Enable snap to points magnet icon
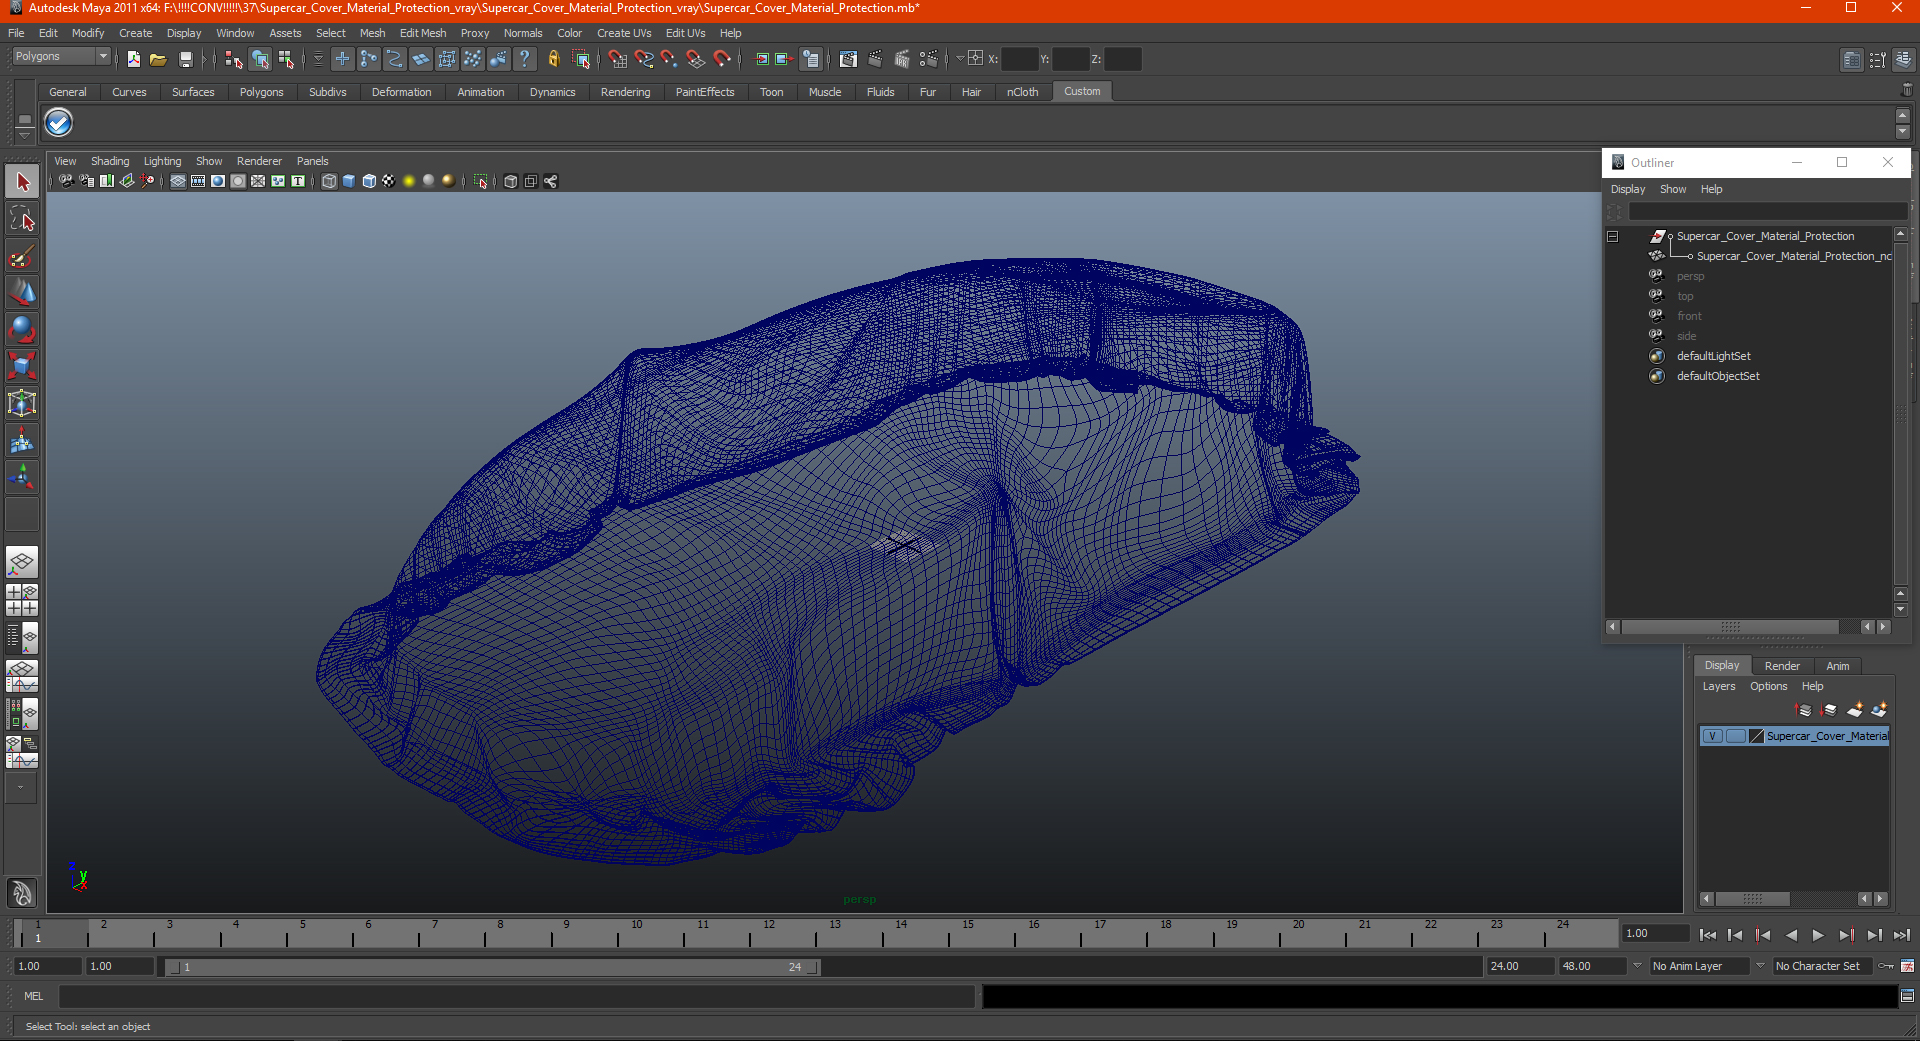Viewport: 1920px width, 1041px height. (x=670, y=59)
